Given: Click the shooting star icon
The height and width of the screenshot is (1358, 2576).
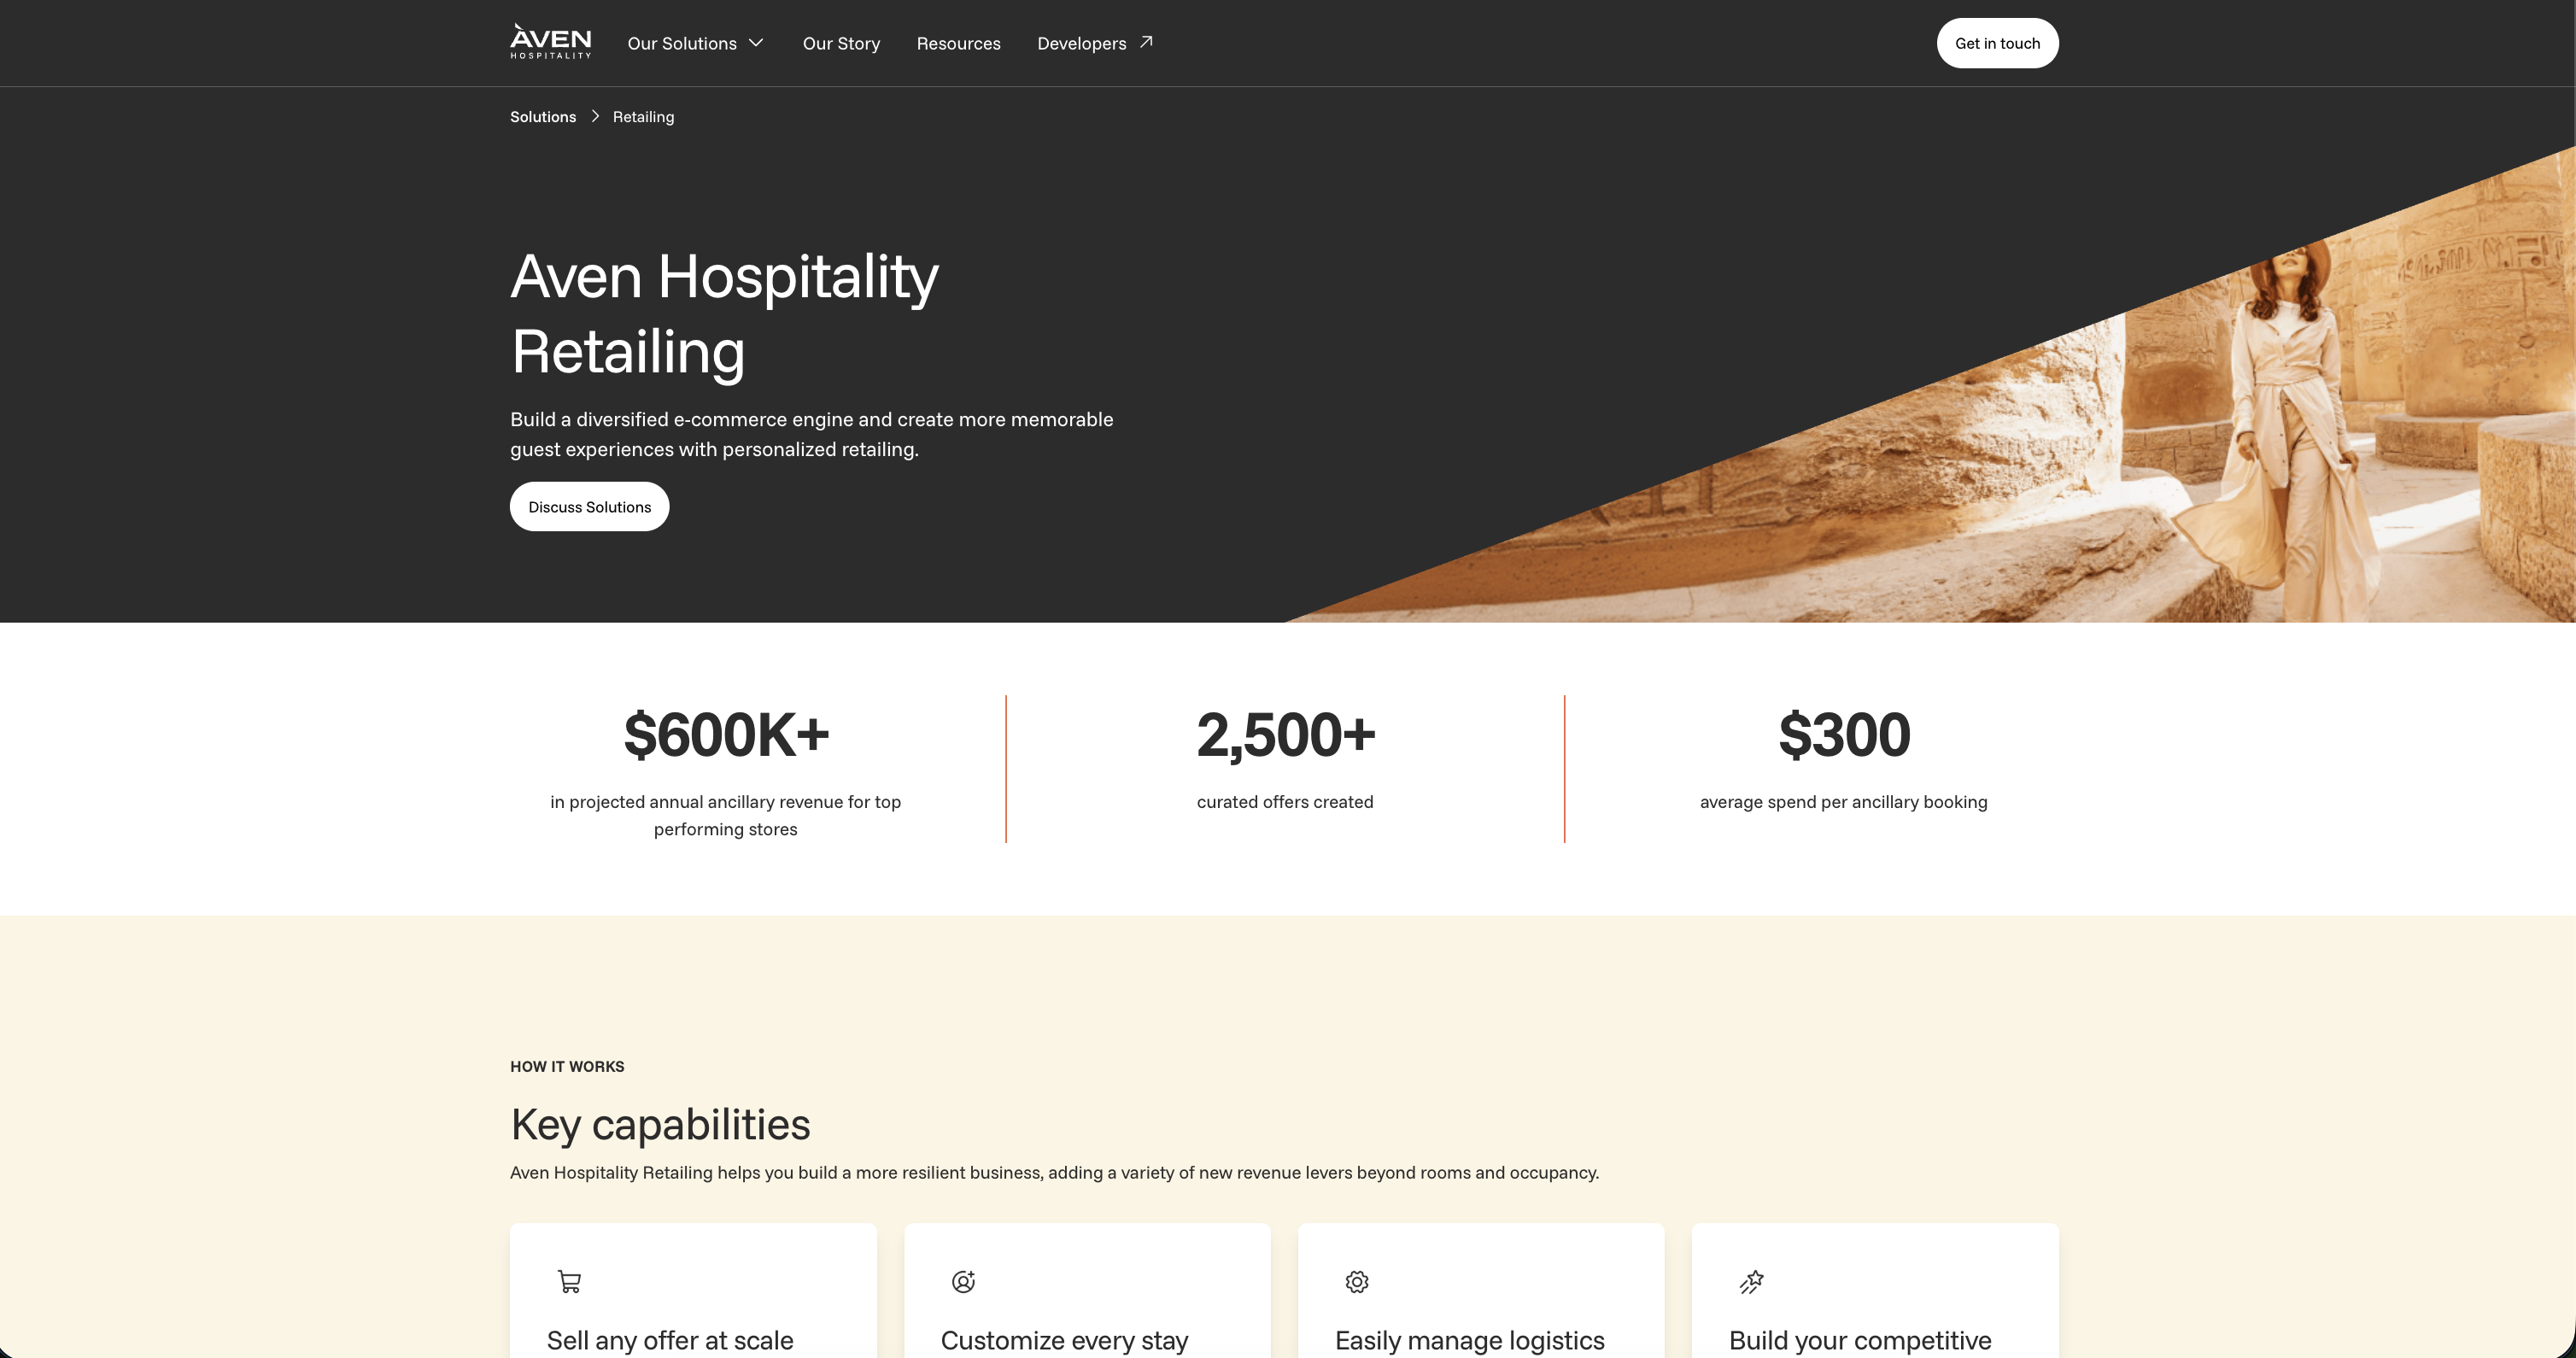Looking at the screenshot, I should pos(1751,1281).
